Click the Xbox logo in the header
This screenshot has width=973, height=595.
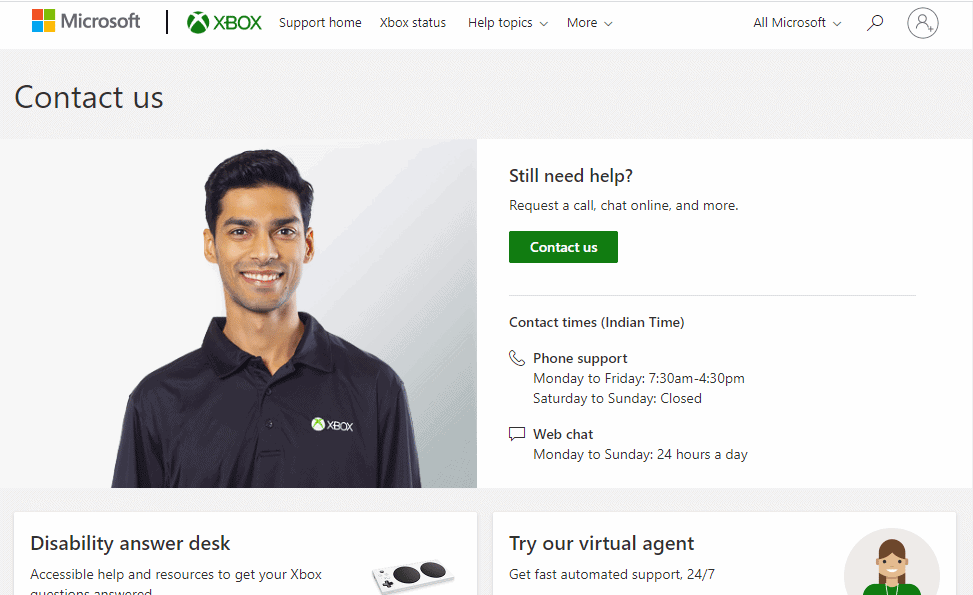point(224,21)
